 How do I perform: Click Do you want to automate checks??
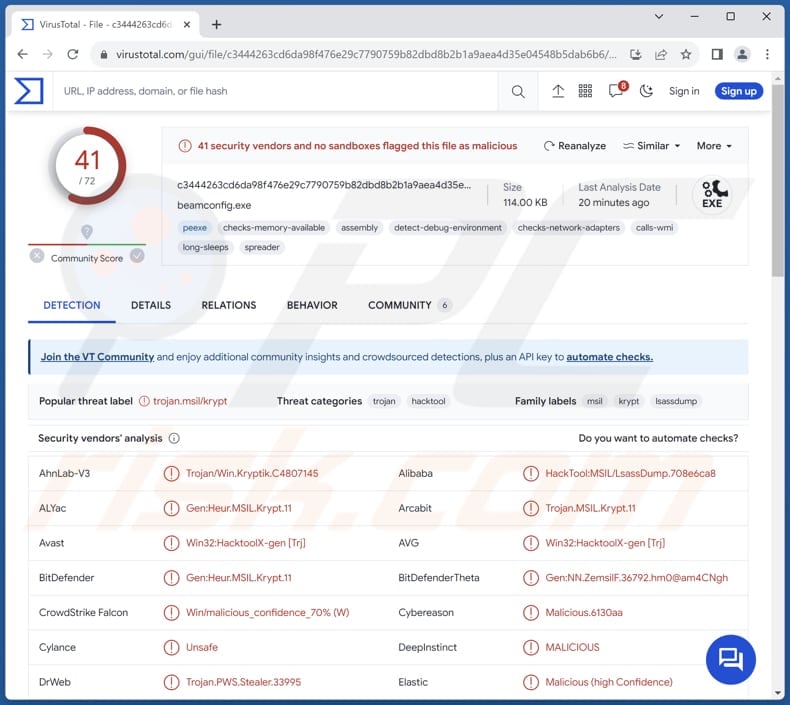coord(658,438)
